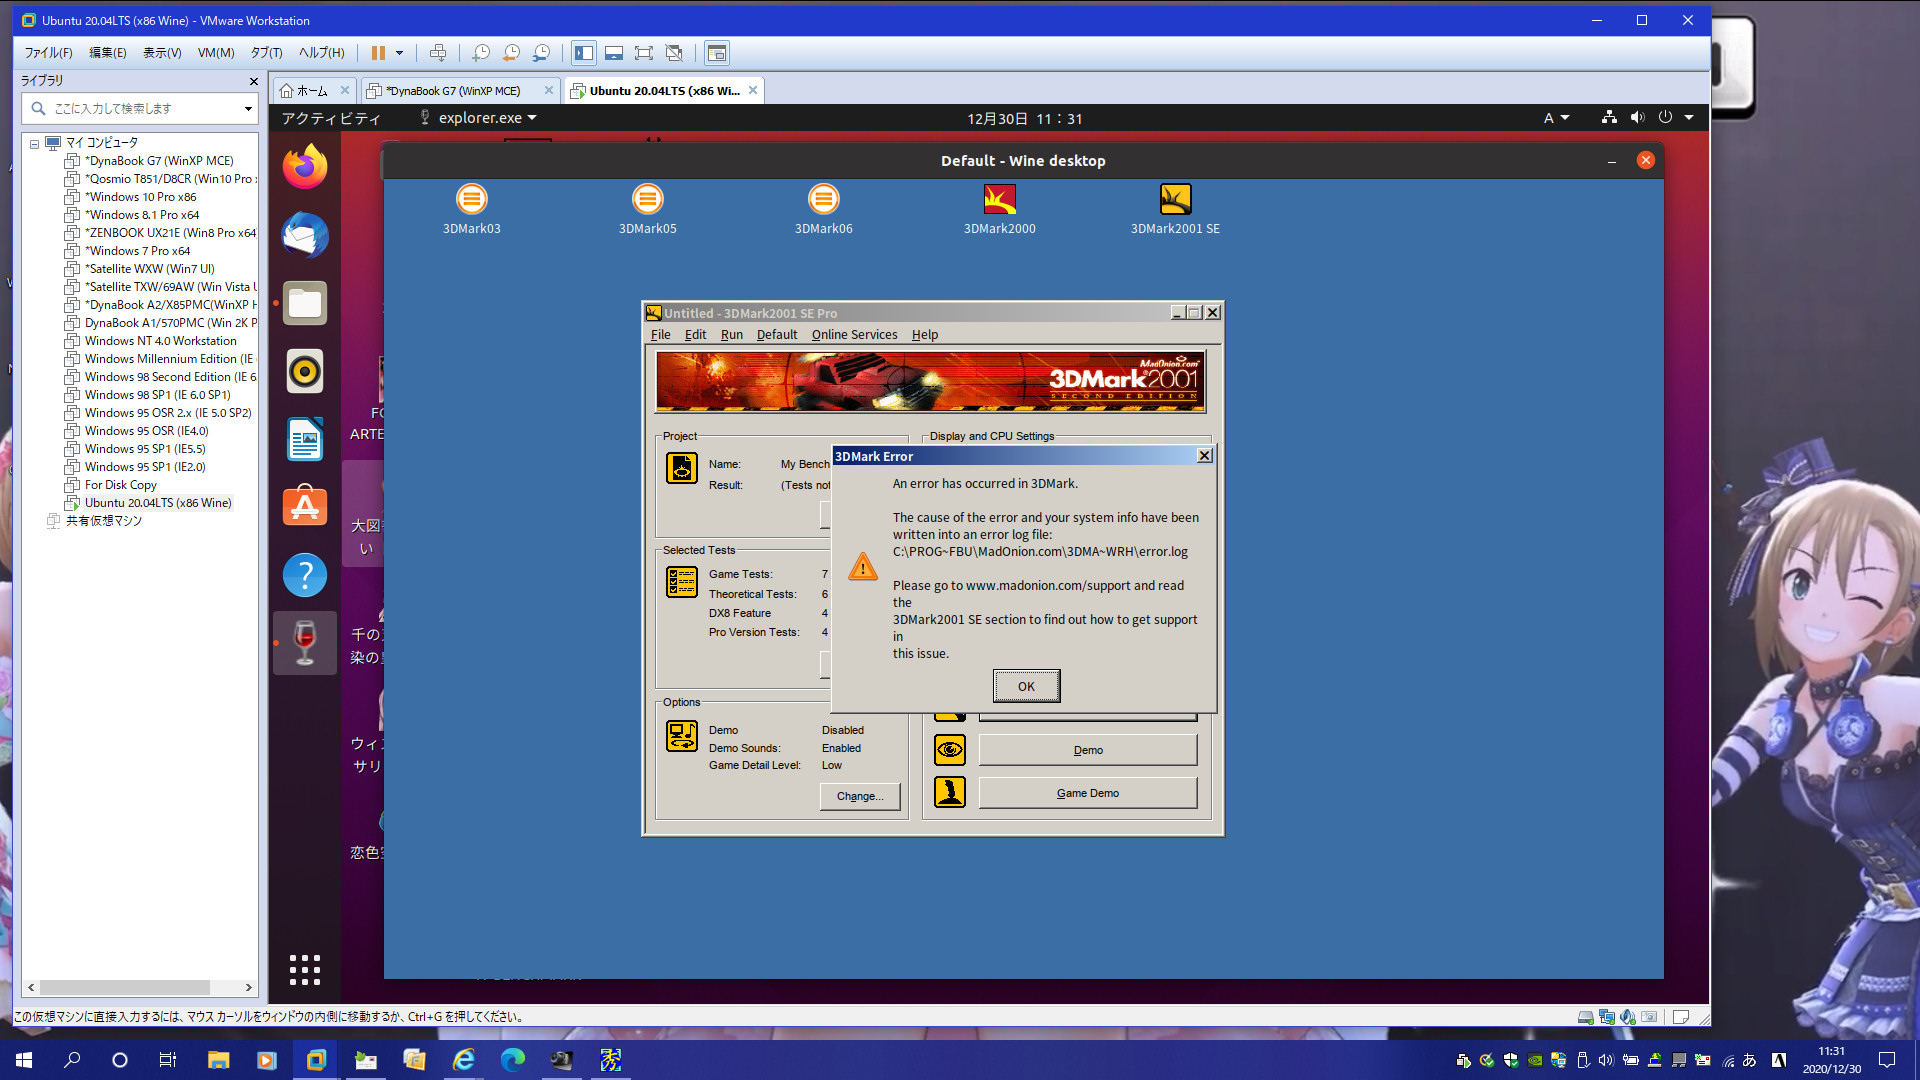This screenshot has height=1080, width=1920.
Task: Open the 3DMark2000 desktop shortcut
Action: [x=1000, y=208]
